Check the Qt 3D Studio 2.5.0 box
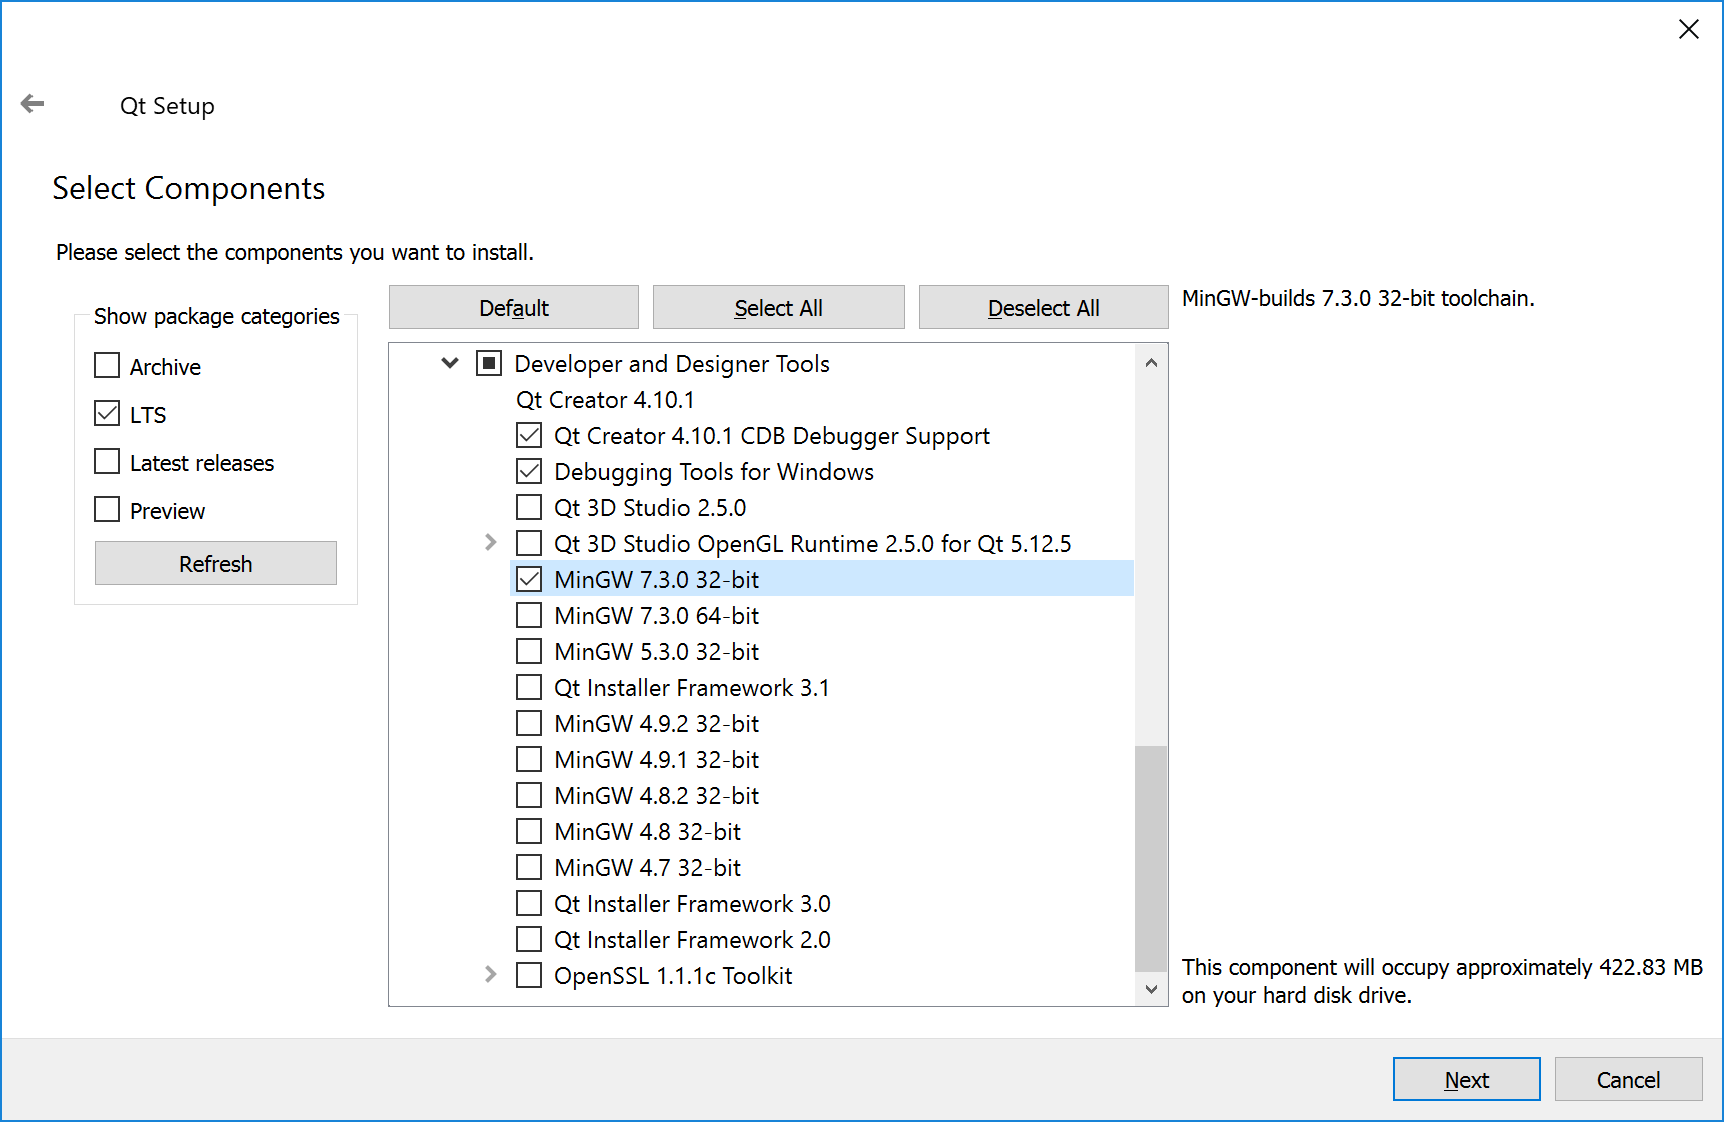1724x1122 pixels. [x=529, y=507]
